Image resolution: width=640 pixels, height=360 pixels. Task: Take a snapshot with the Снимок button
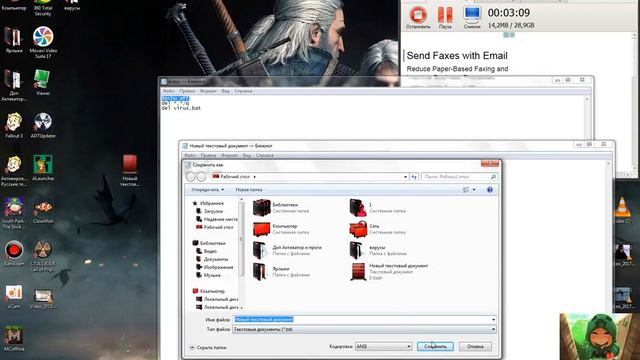472,17
